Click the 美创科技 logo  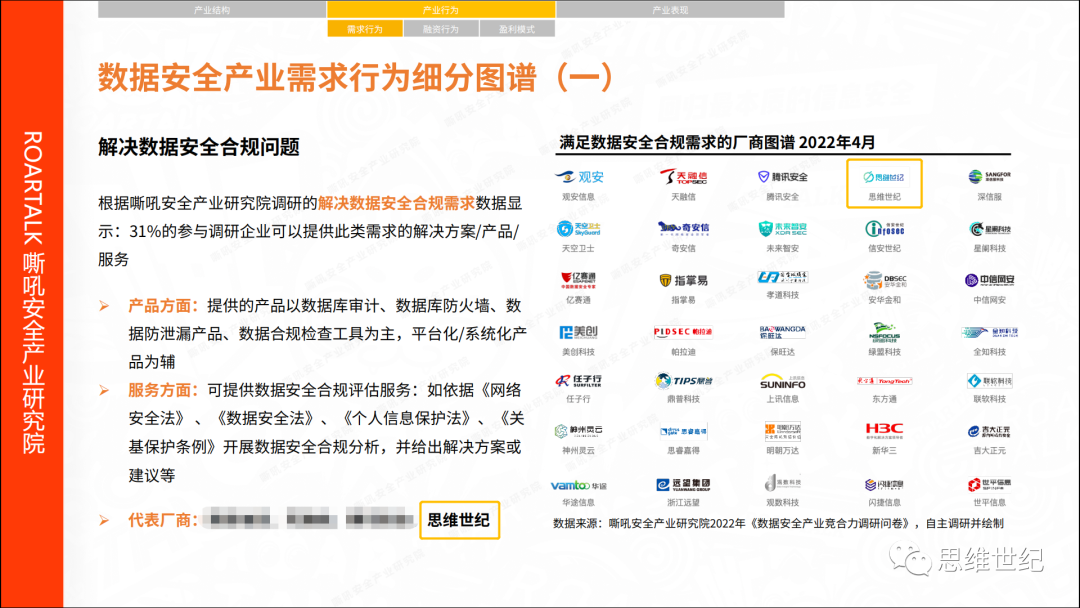coord(579,333)
